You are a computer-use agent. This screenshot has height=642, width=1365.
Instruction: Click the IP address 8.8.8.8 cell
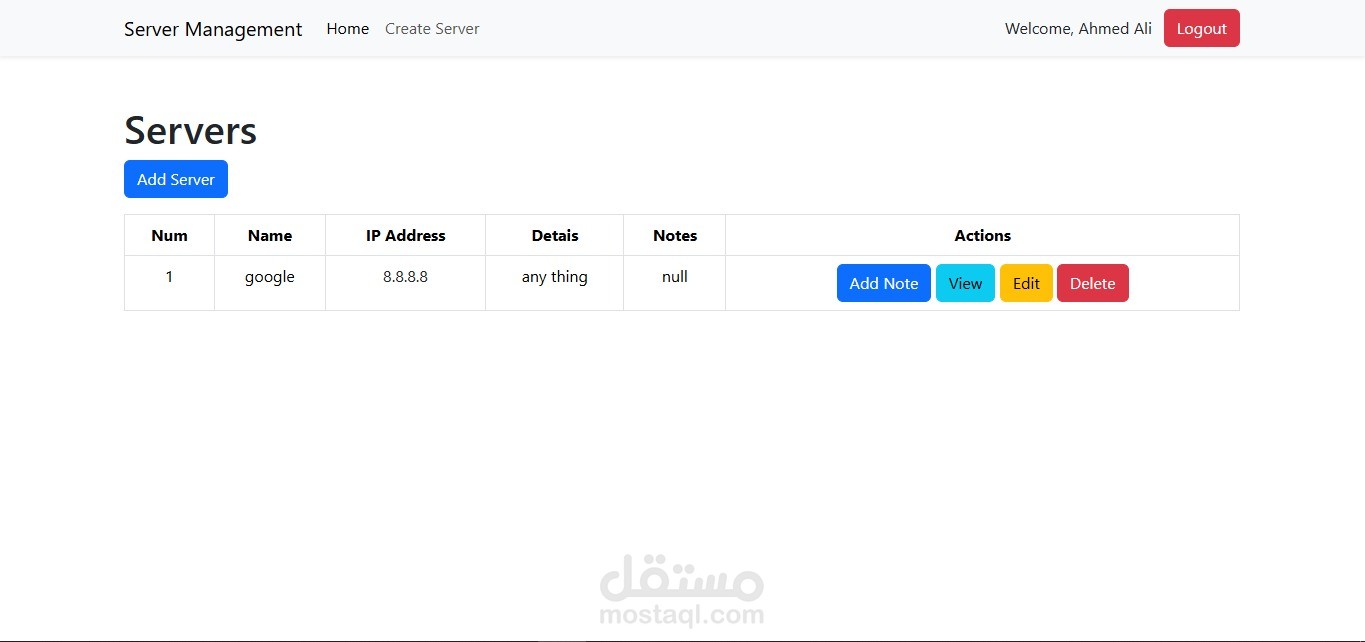[x=405, y=277]
